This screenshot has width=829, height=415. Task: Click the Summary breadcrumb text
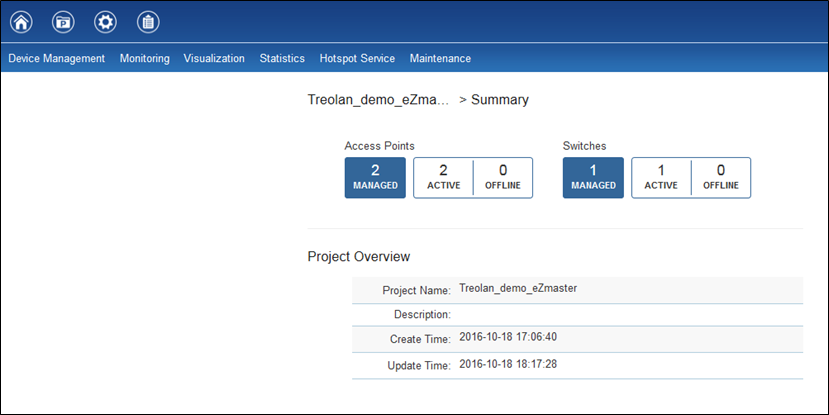(x=500, y=99)
